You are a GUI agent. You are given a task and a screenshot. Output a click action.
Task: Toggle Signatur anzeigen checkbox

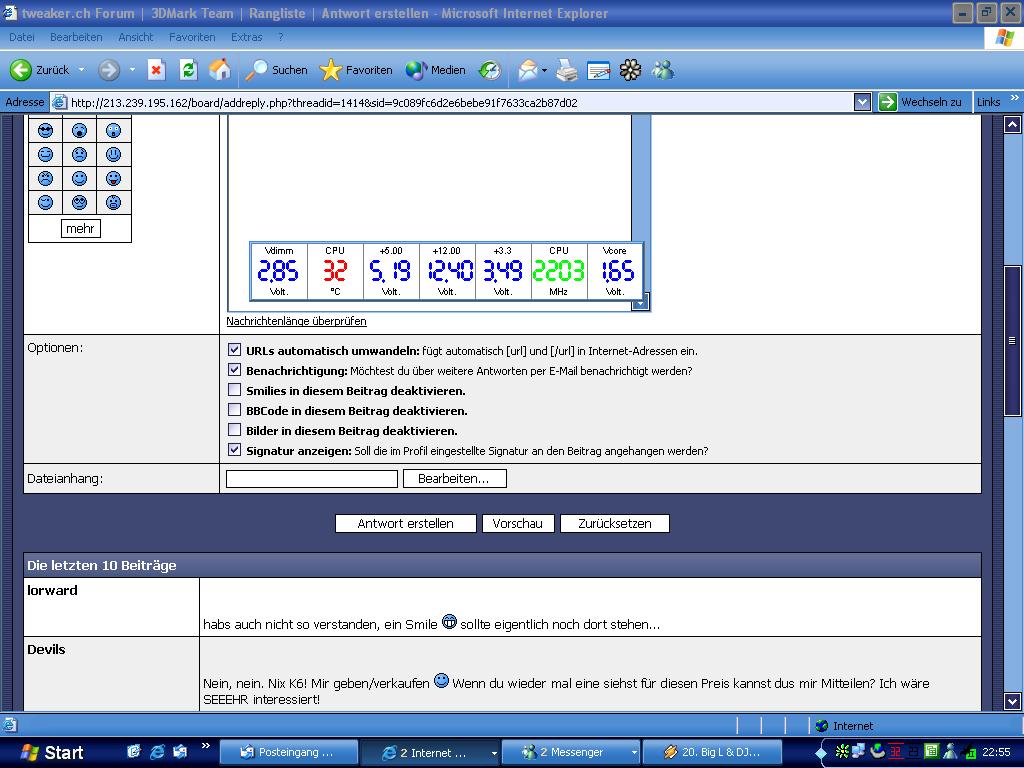[x=235, y=450]
